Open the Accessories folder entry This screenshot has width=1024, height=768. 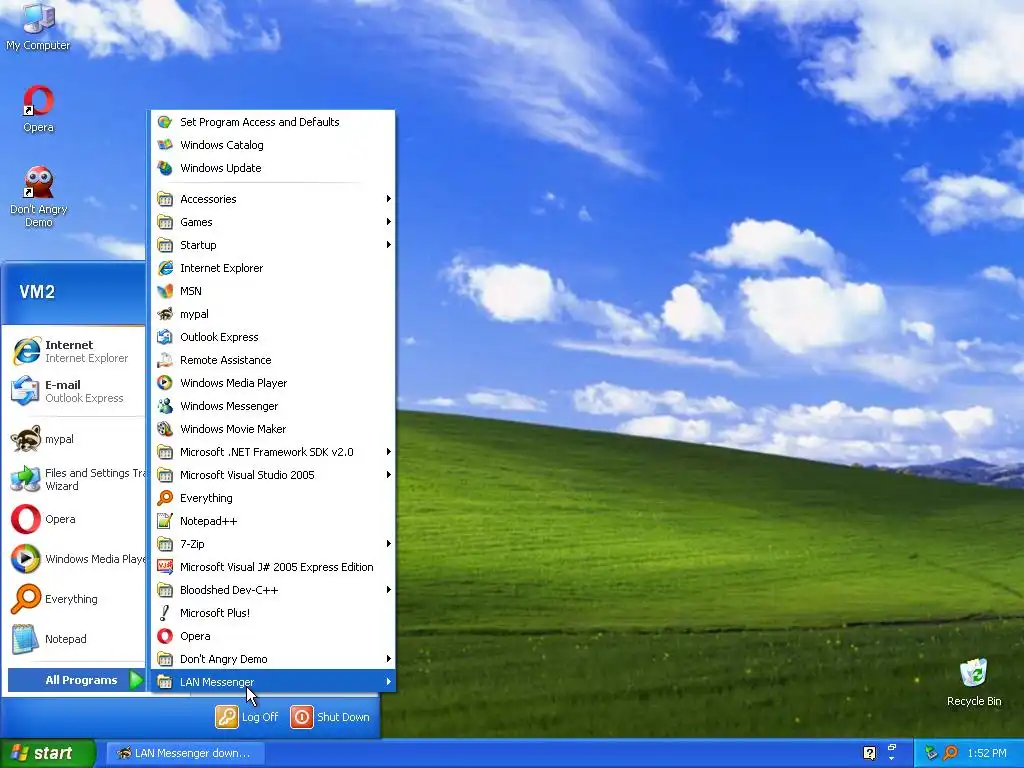click(x=273, y=199)
